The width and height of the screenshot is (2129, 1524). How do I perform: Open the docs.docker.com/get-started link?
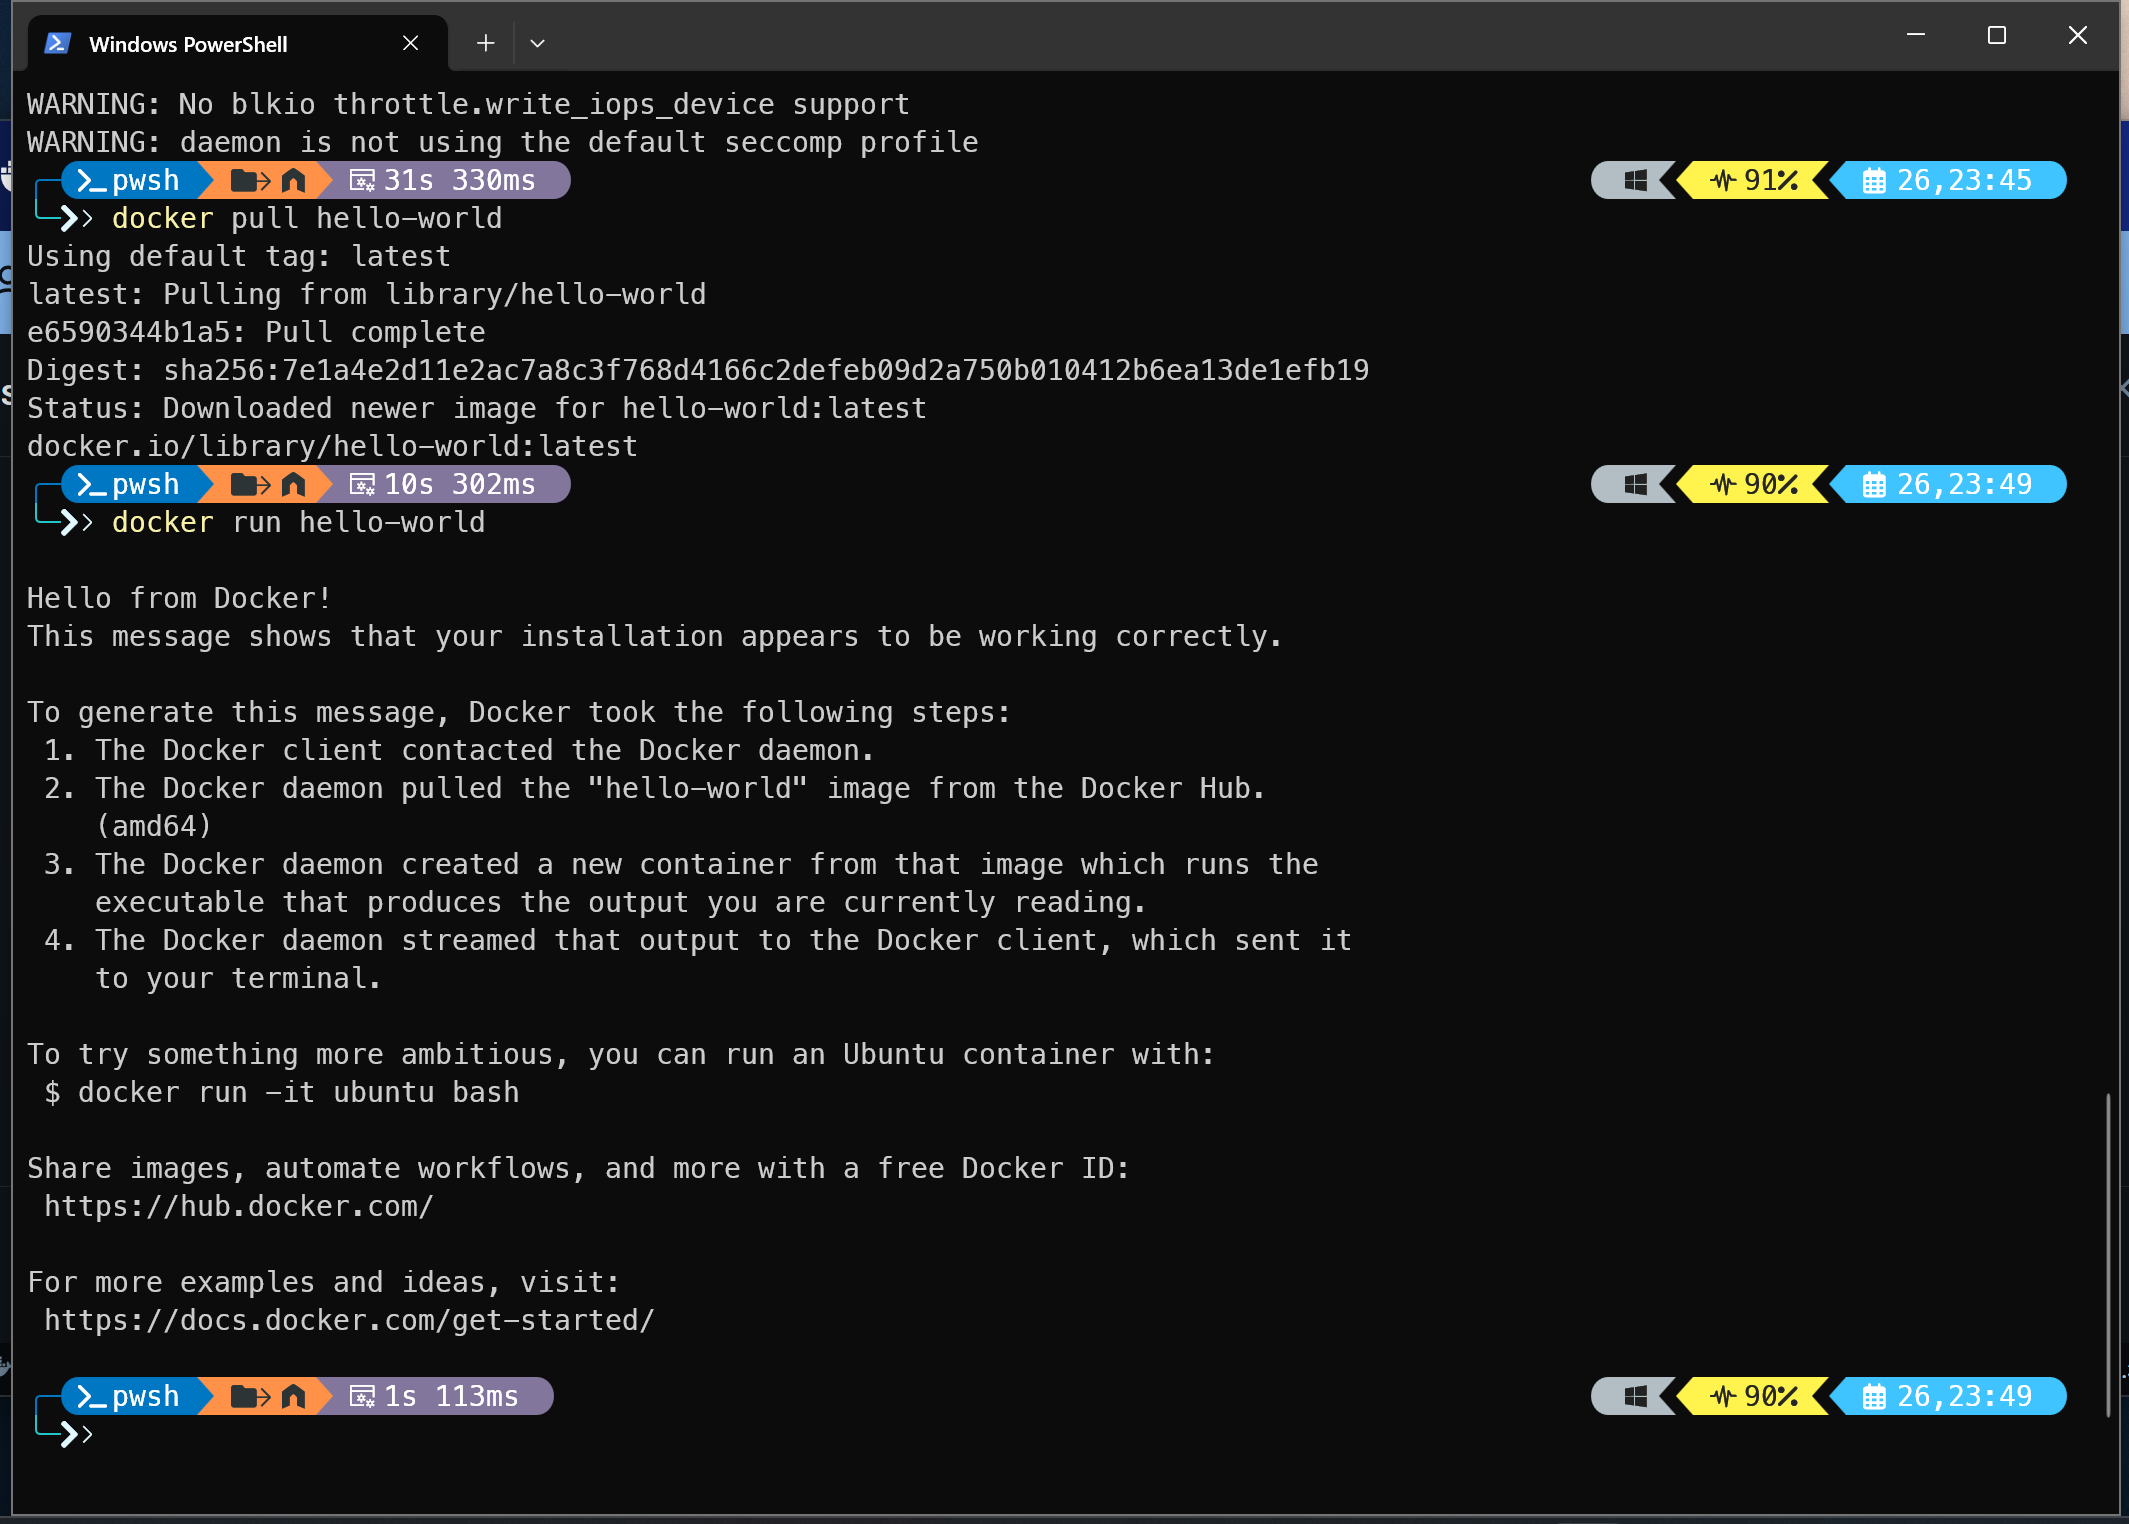[x=348, y=1321]
